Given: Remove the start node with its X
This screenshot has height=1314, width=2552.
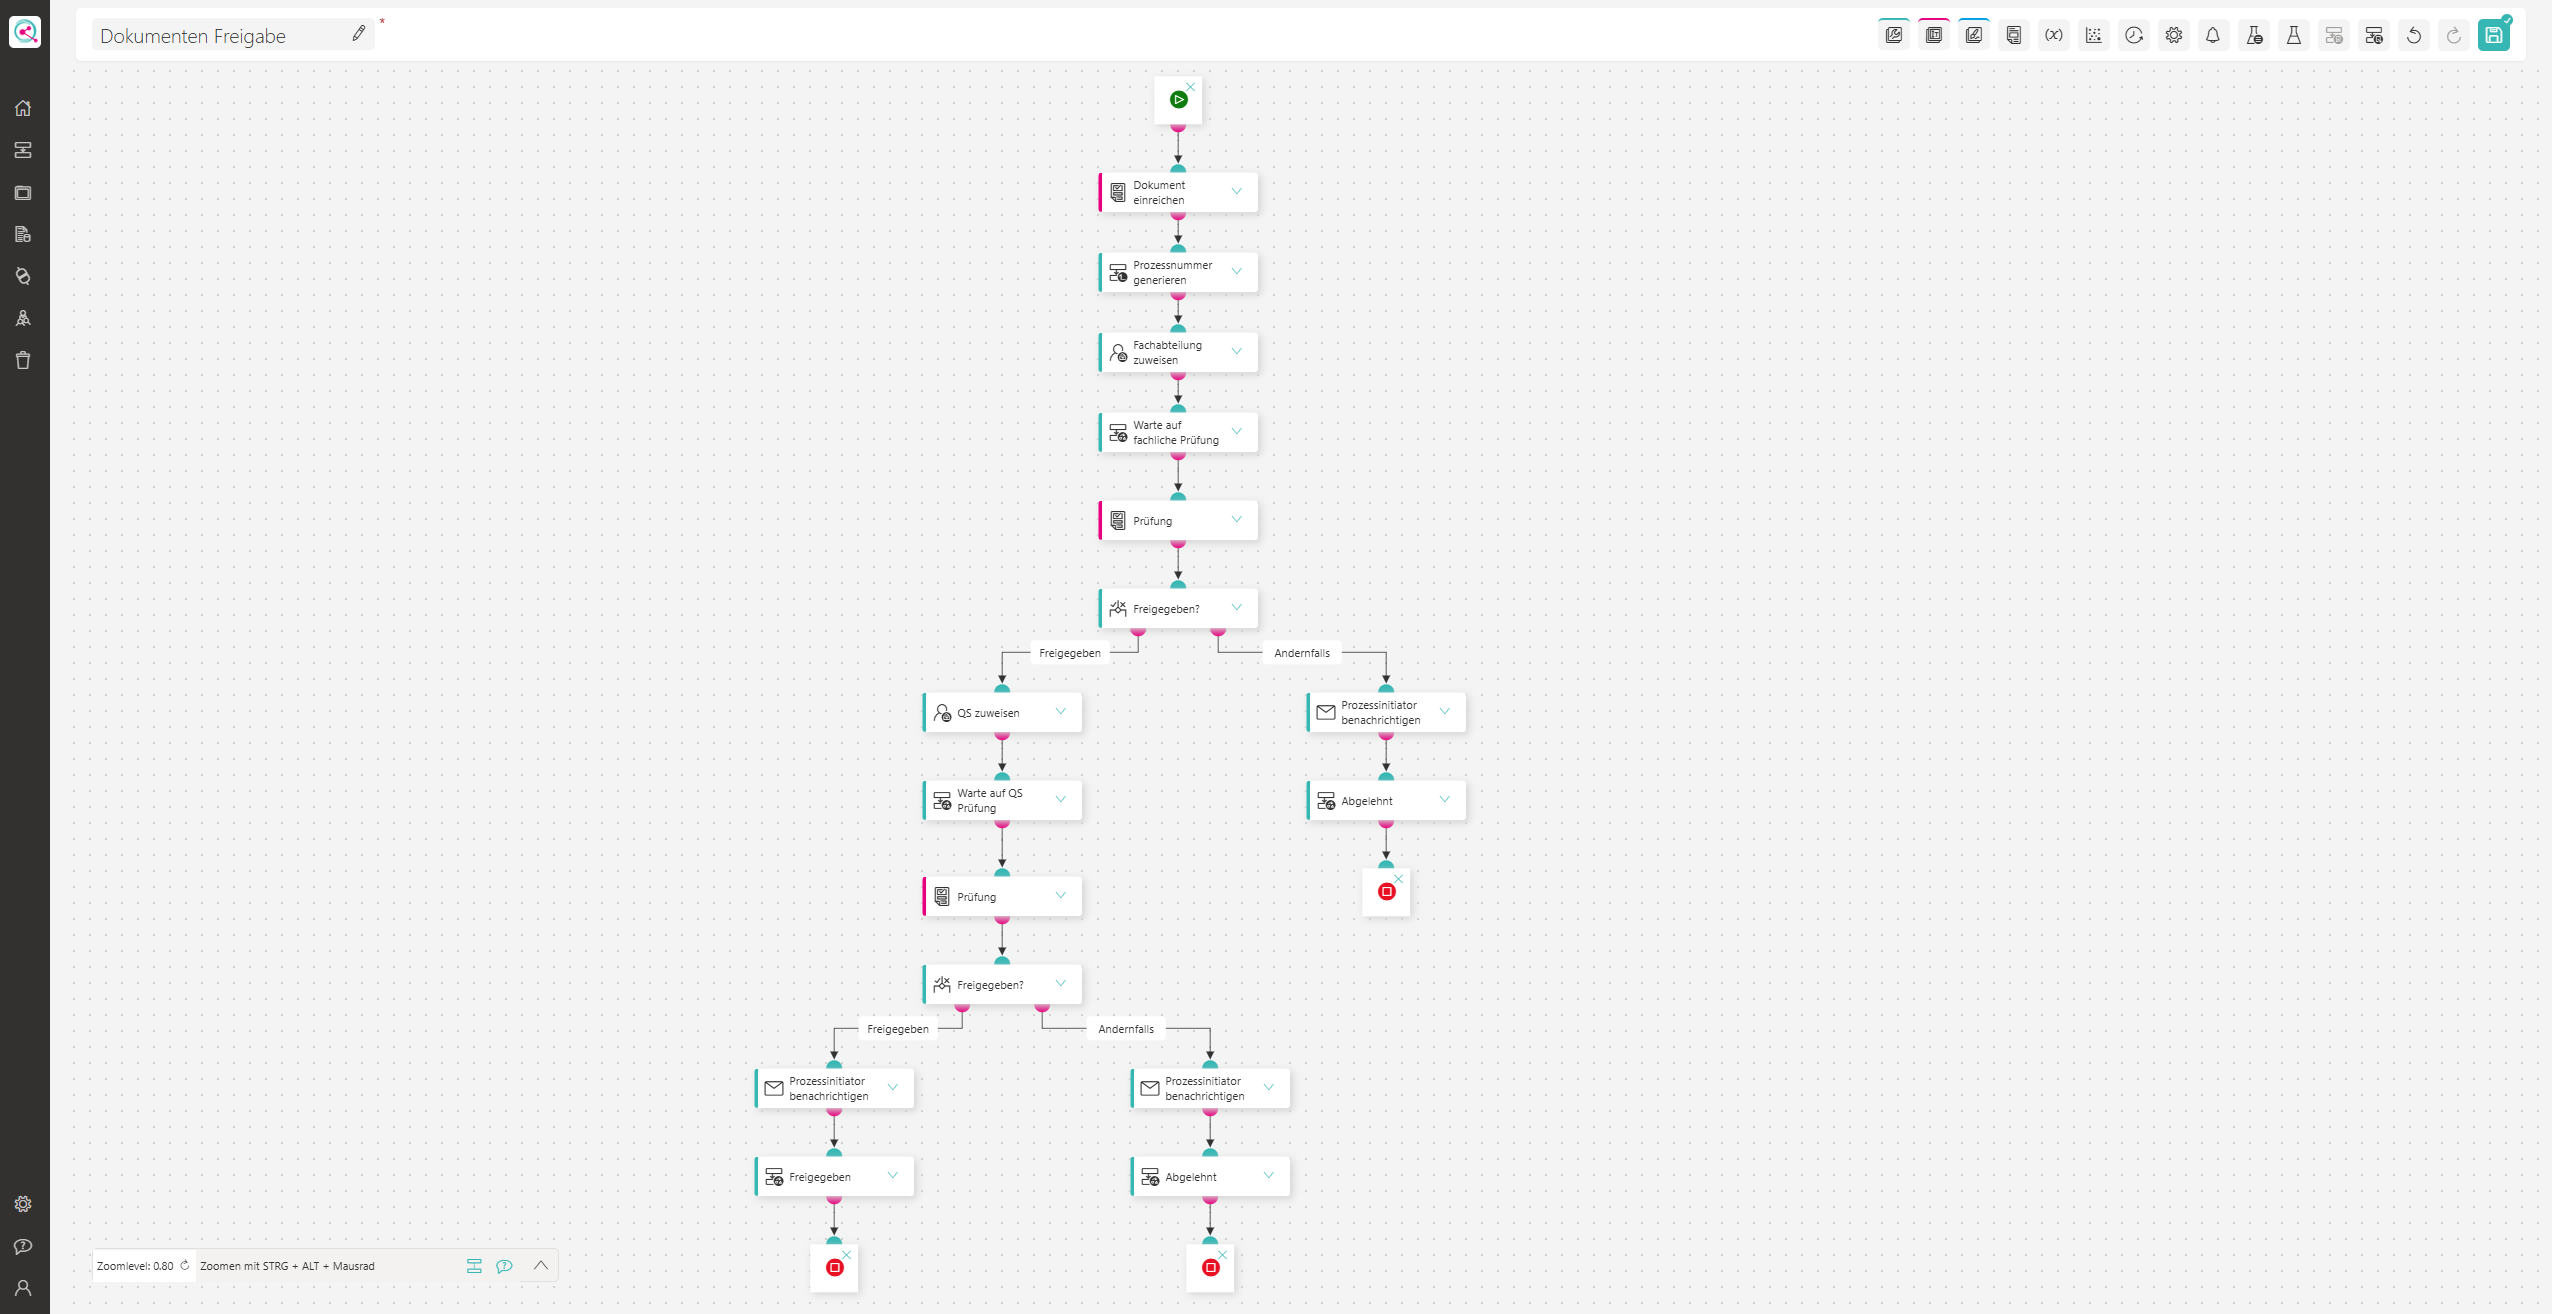Looking at the screenshot, I should tap(1191, 87).
